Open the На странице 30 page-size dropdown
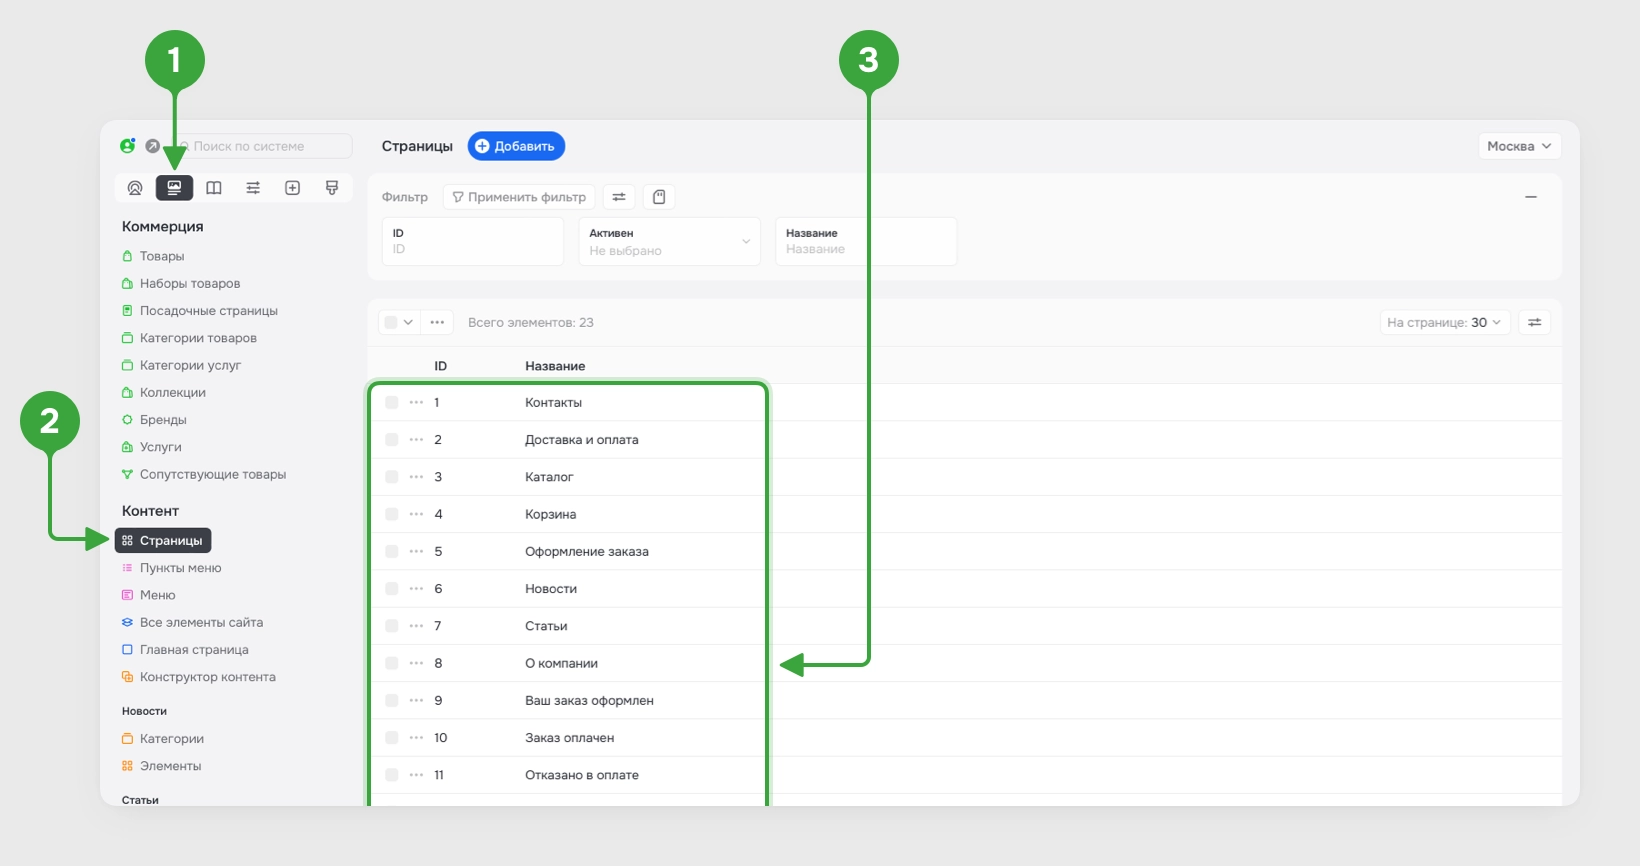This screenshot has width=1640, height=866. coord(1444,322)
